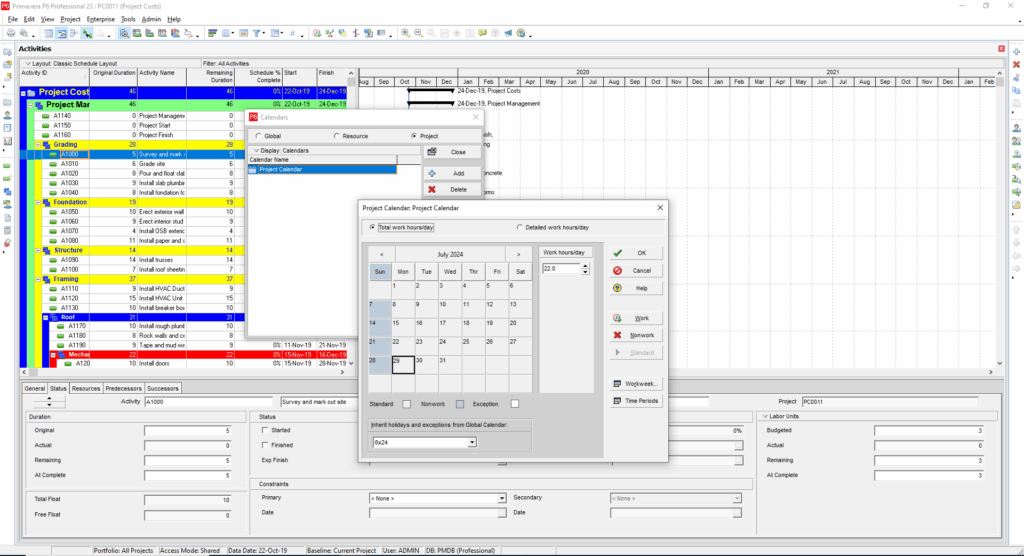Open the Display: Calendars options arrow

pyautogui.click(x=256, y=150)
